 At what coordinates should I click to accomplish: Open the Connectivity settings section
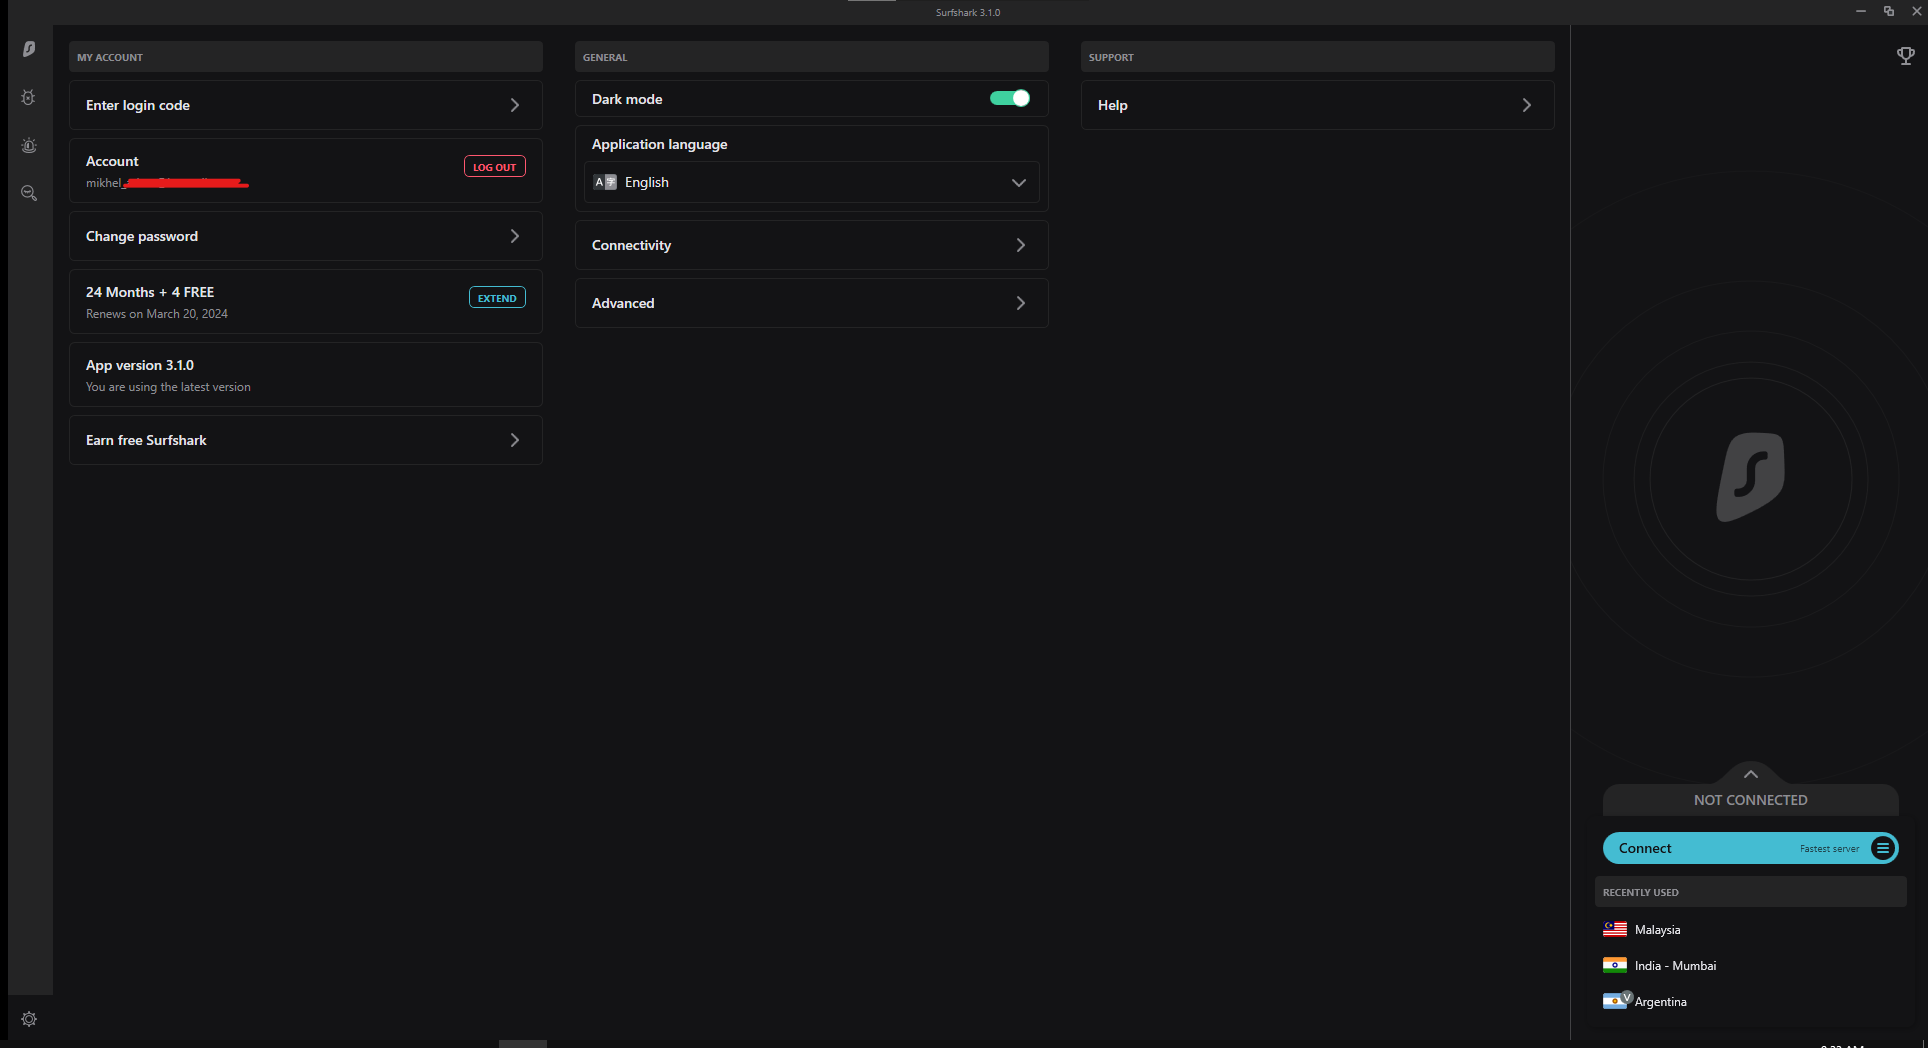click(x=811, y=245)
